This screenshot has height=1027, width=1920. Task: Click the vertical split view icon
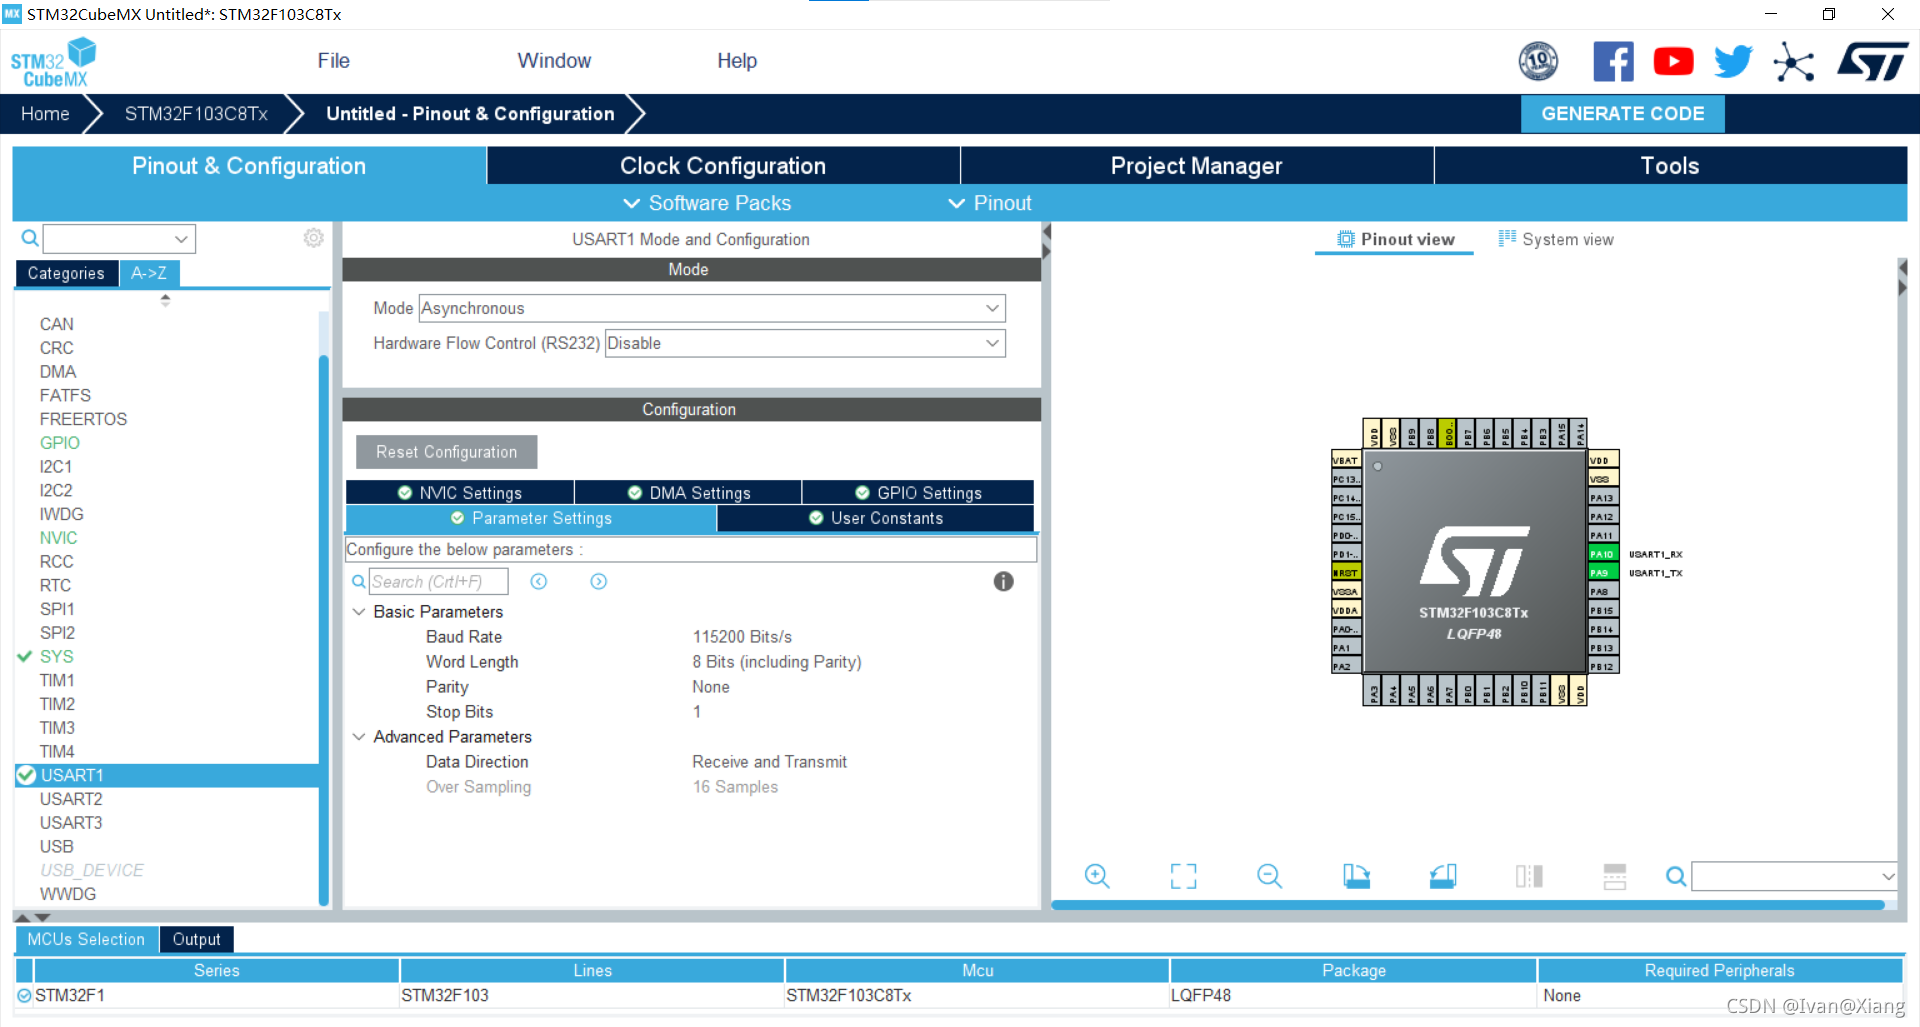tap(1529, 876)
